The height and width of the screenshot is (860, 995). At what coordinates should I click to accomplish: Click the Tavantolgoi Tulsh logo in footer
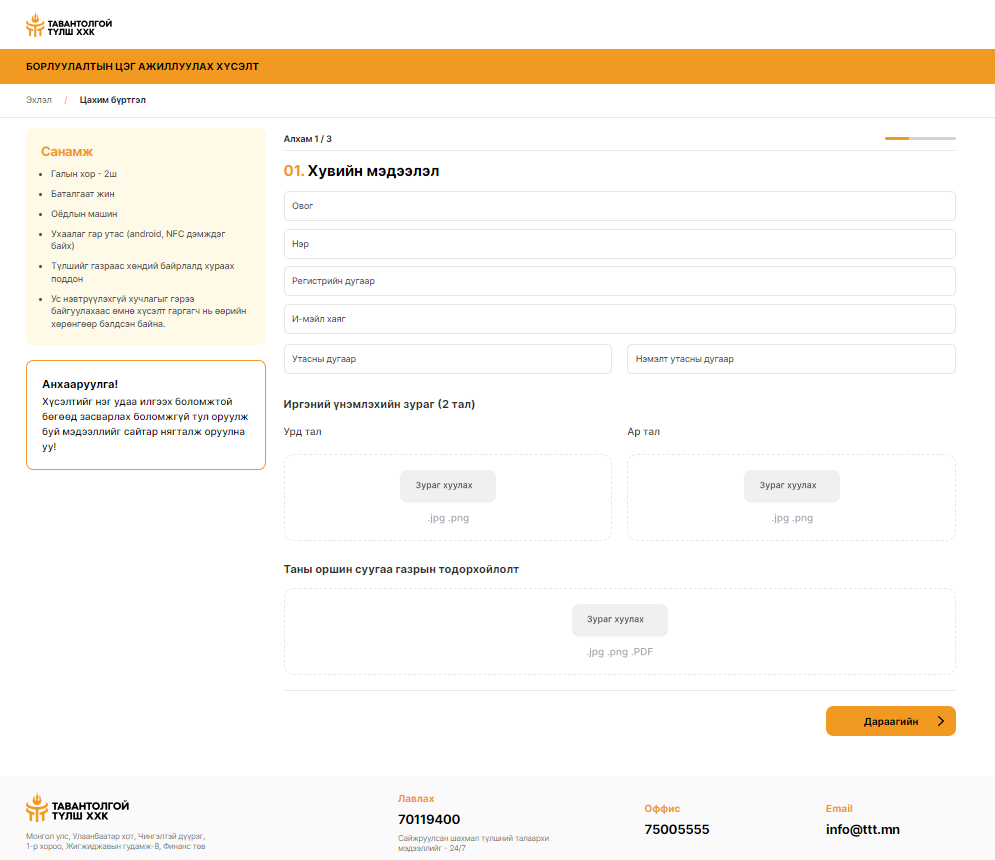77,809
